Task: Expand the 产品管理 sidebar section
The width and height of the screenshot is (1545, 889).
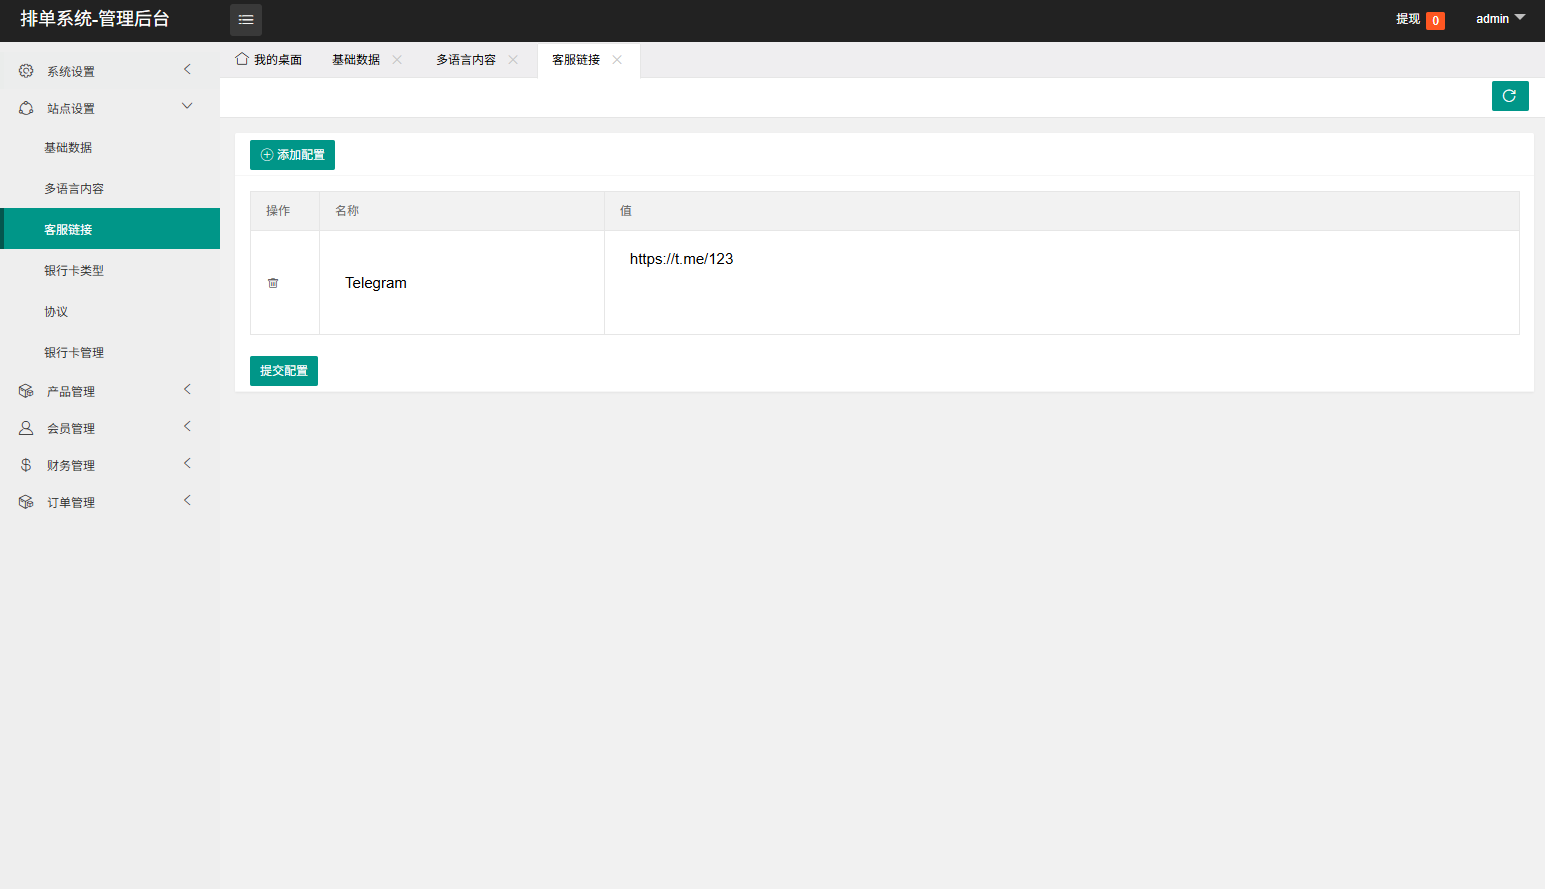Action: (109, 391)
